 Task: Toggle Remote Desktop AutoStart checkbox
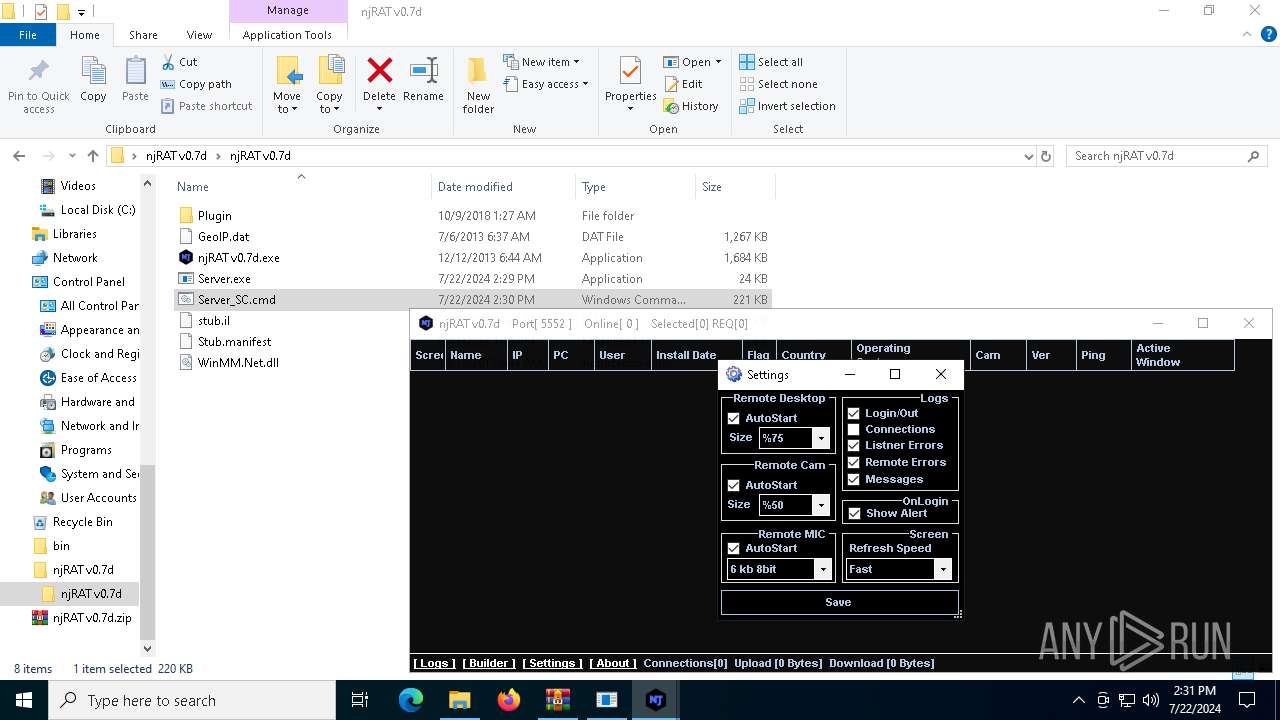click(733, 419)
